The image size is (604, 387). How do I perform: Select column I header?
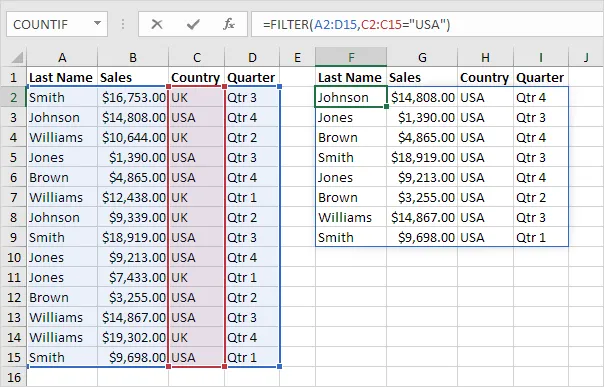coord(541,57)
